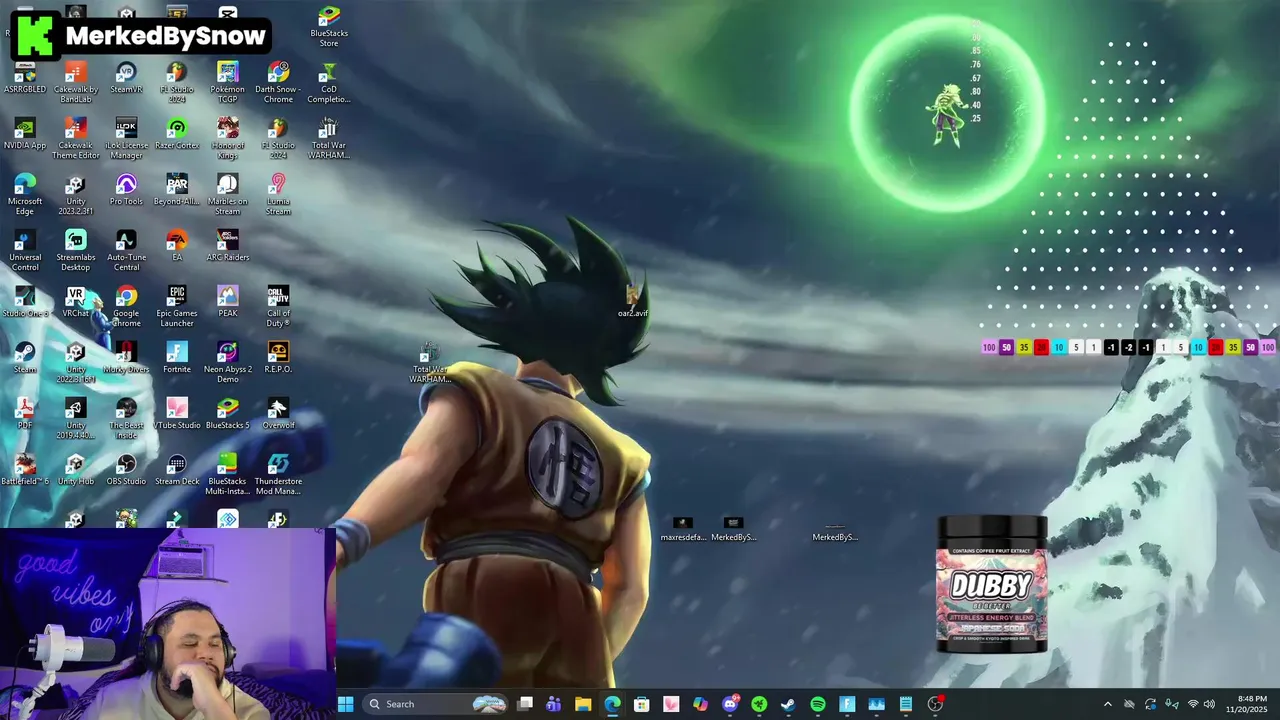Select the ARC Raiders desktop icon
This screenshot has height=720, width=1280.
coord(228,247)
